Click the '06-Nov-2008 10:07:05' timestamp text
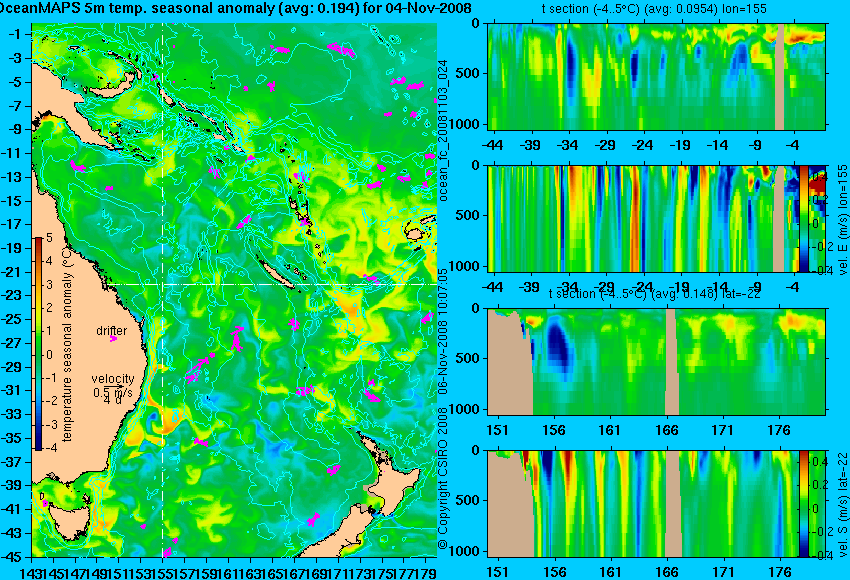850x580 pixels. click(x=443, y=331)
